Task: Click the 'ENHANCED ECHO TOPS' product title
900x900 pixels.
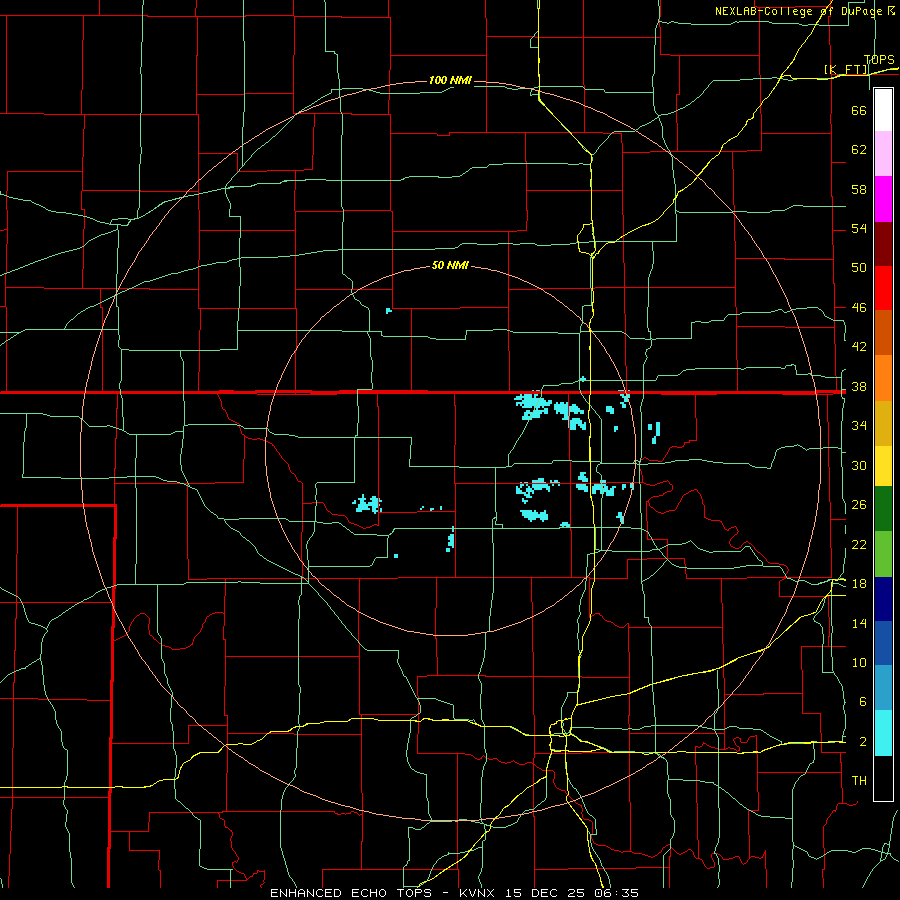Action: (x=351, y=893)
